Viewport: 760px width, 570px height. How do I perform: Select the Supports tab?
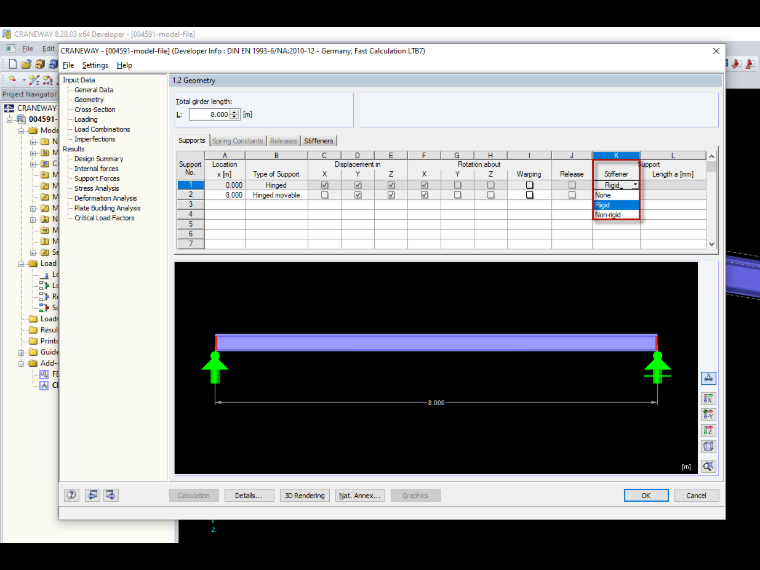tap(191, 140)
